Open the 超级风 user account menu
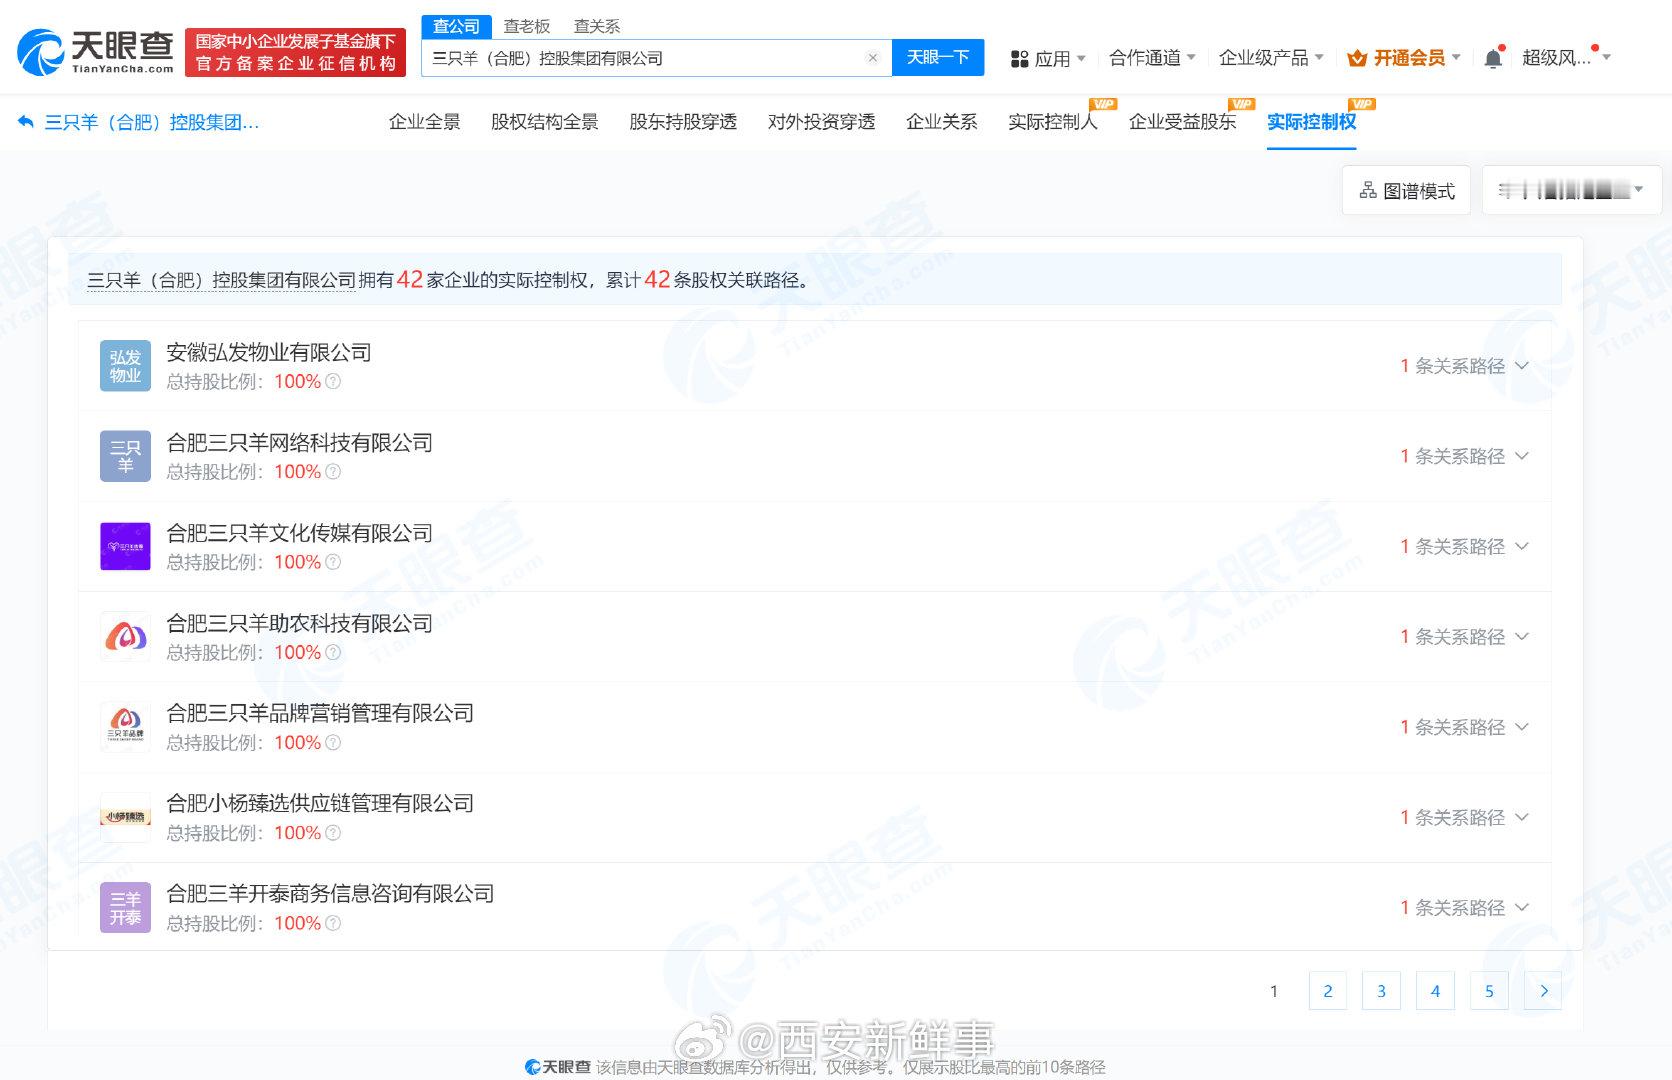Viewport: 1672px width, 1080px height. tap(1566, 58)
